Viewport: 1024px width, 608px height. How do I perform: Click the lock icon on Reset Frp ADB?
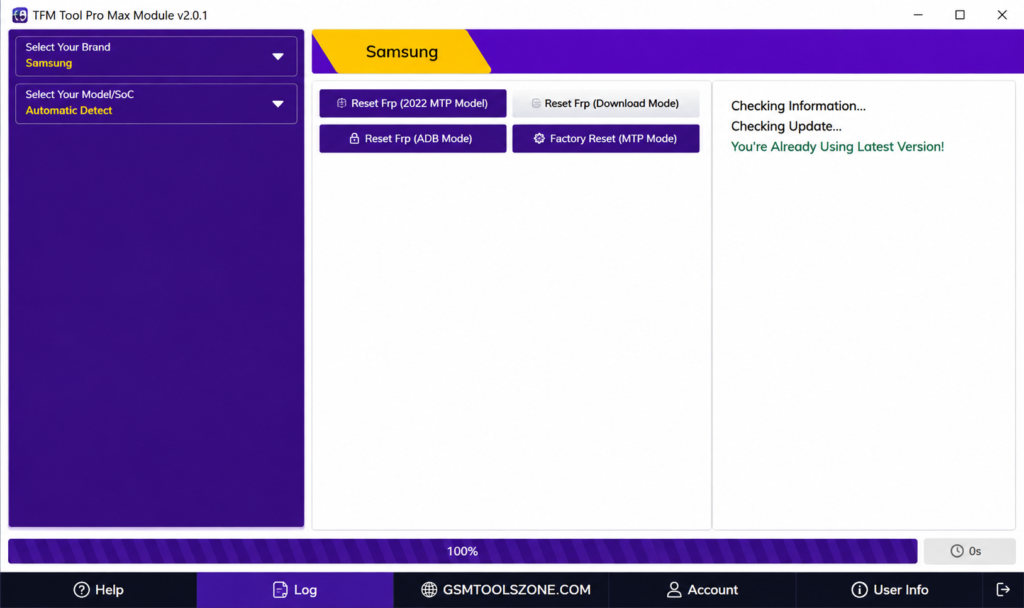click(354, 138)
